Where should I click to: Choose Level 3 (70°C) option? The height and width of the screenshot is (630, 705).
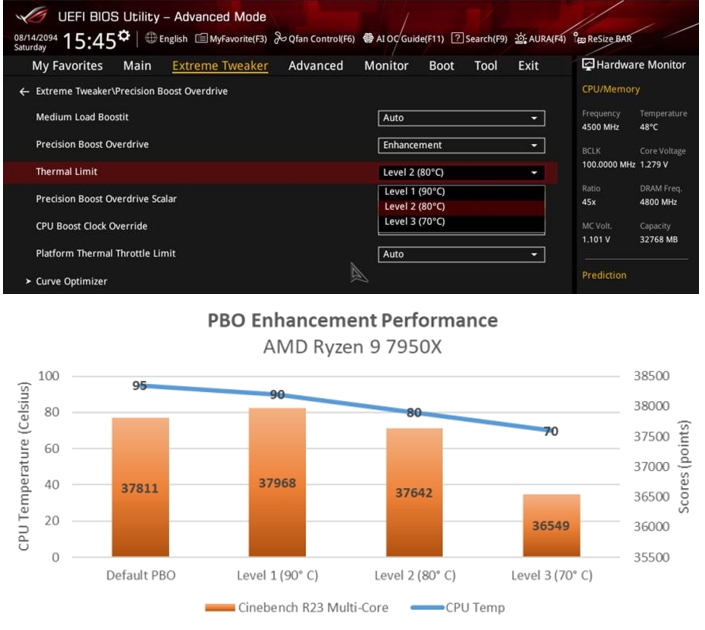461,222
